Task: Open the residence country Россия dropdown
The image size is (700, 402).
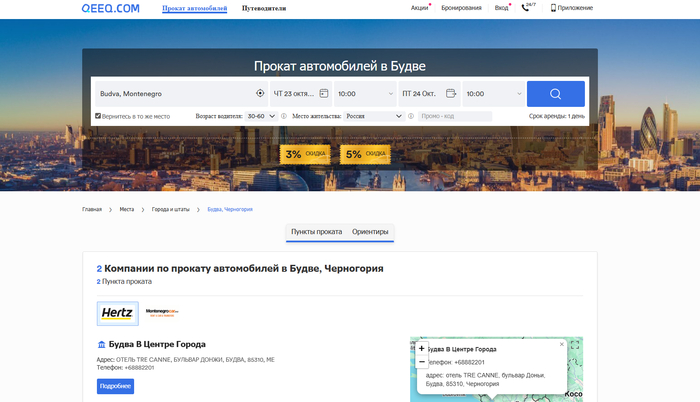Action: tap(374, 116)
